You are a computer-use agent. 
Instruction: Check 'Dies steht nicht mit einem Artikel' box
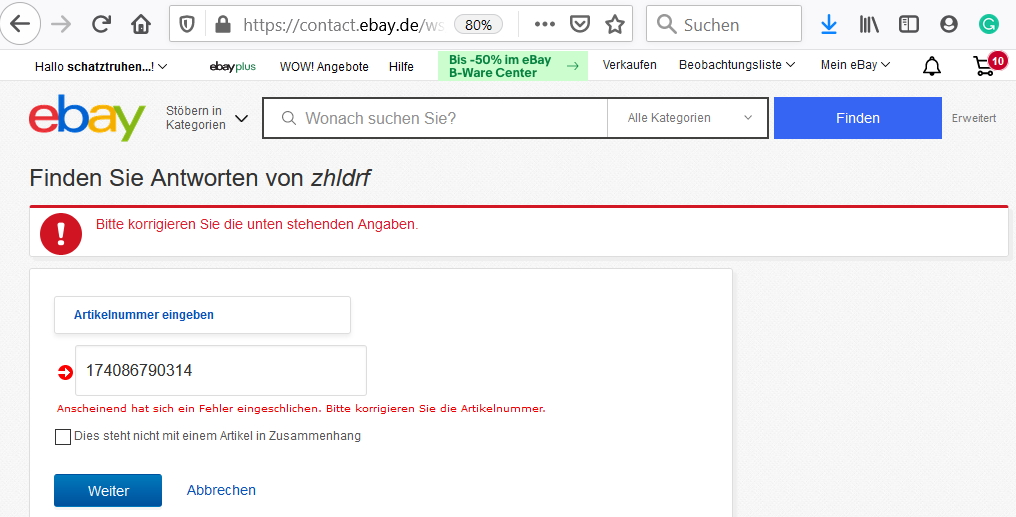pyautogui.click(x=63, y=437)
